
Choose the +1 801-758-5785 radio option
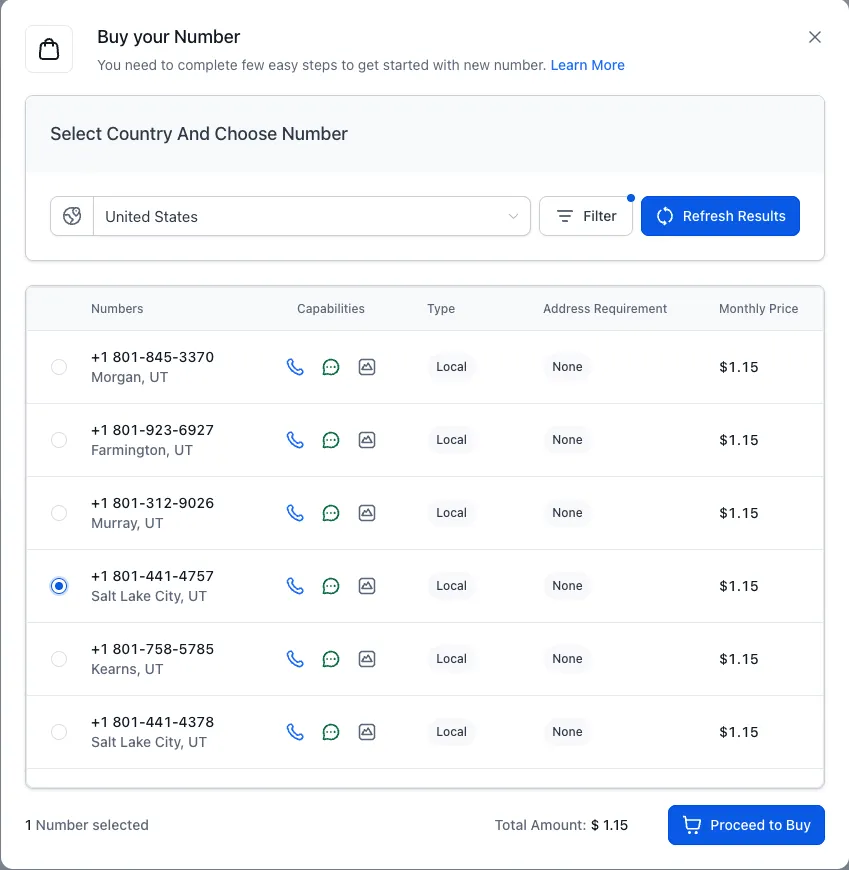click(59, 659)
